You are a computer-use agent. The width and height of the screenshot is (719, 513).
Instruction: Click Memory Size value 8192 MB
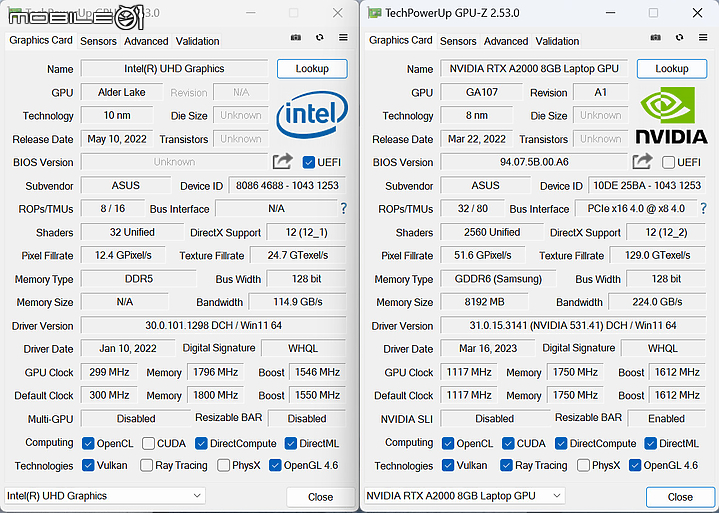pyautogui.click(x=484, y=302)
